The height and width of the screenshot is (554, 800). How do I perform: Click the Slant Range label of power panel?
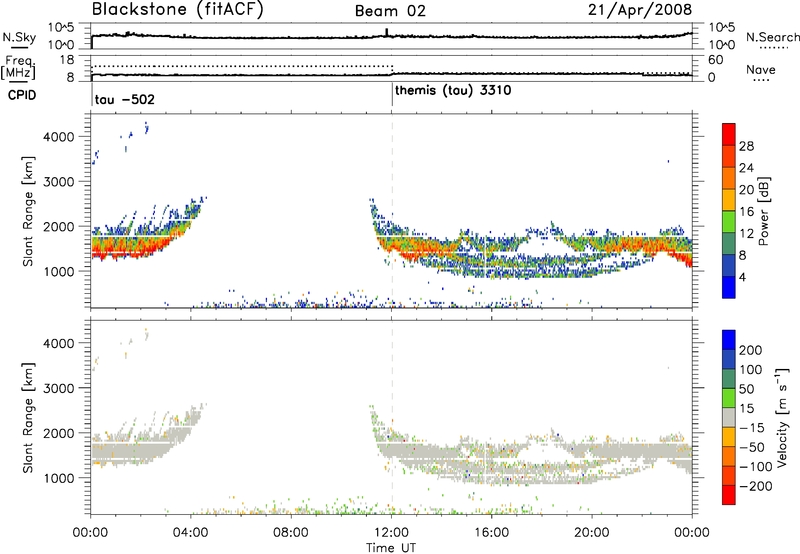27,211
